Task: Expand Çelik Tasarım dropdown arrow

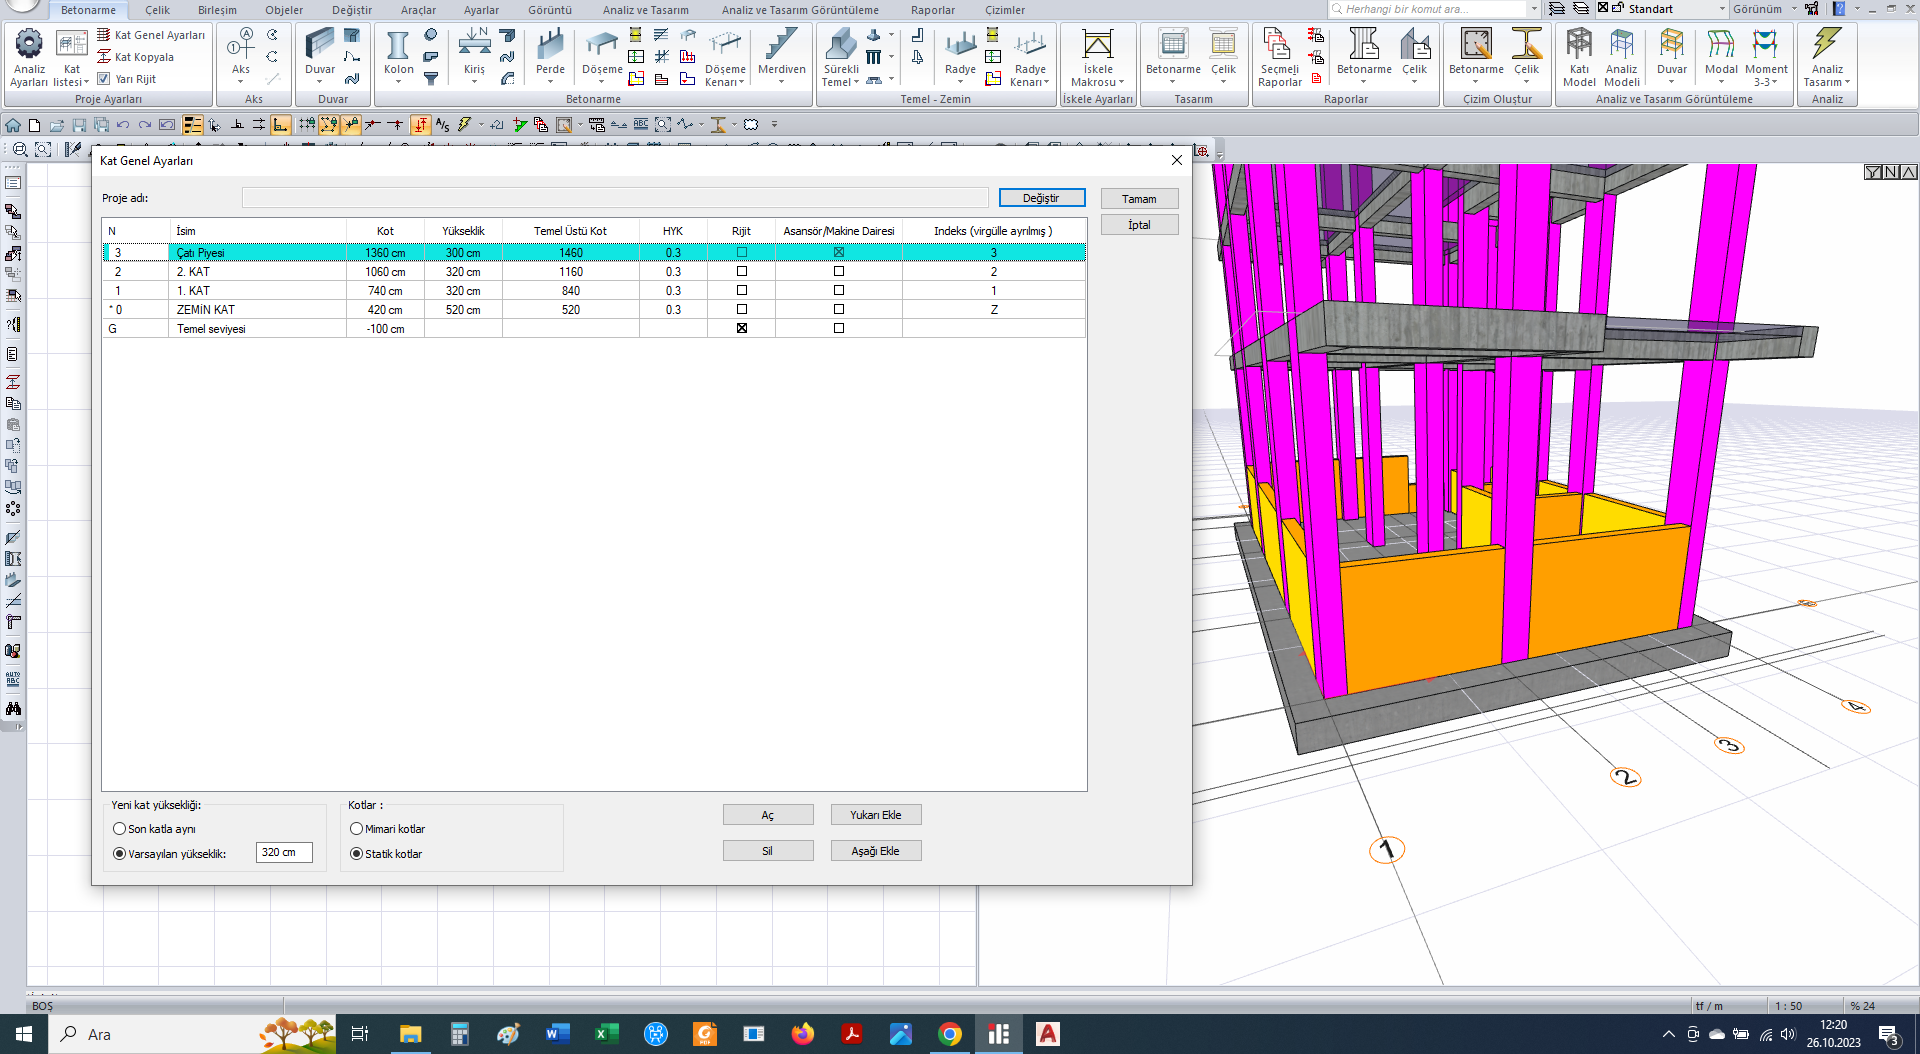Action: coord(1223,82)
